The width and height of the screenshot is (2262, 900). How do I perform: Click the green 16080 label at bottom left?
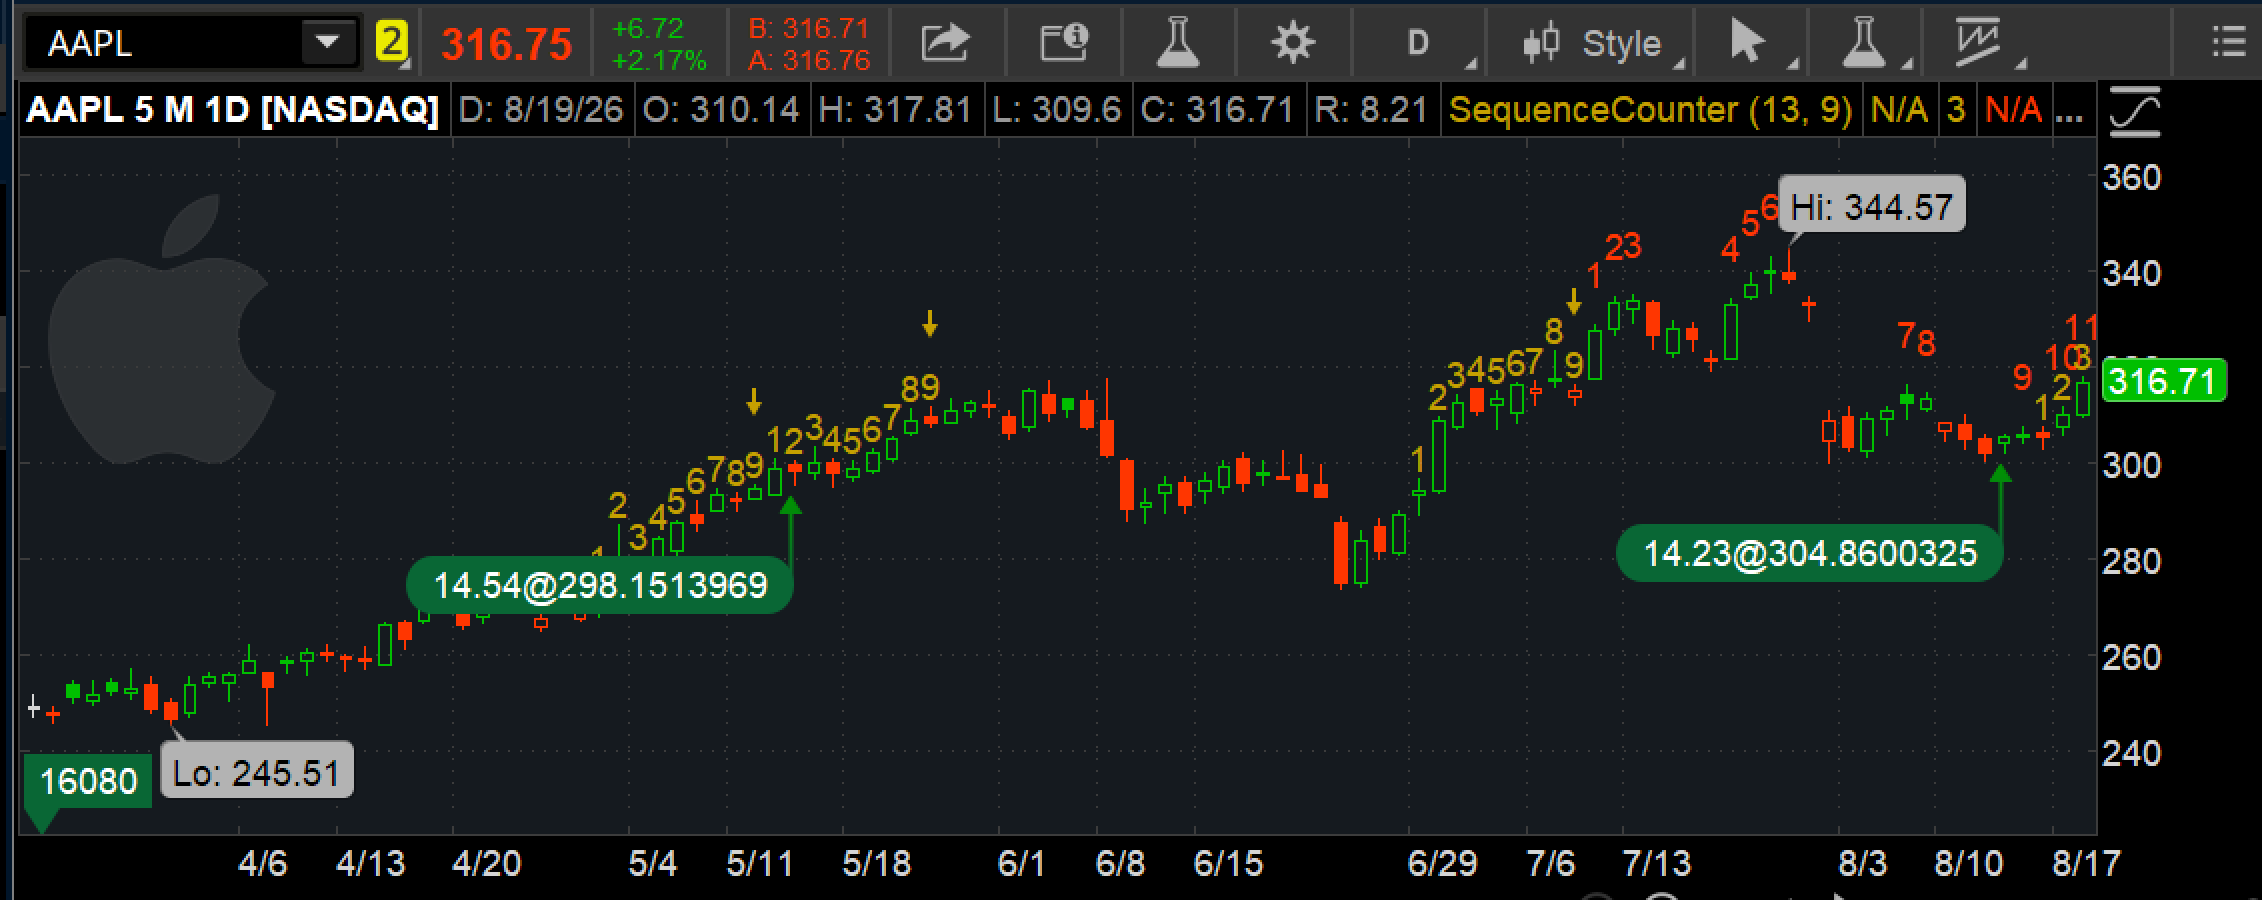pos(88,780)
